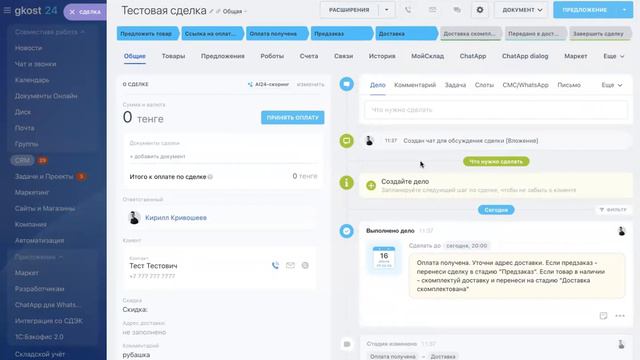Image resolution: width=640 pixels, height=360 pixels.
Task: Click the email envelope icon in header
Action: 432,10
